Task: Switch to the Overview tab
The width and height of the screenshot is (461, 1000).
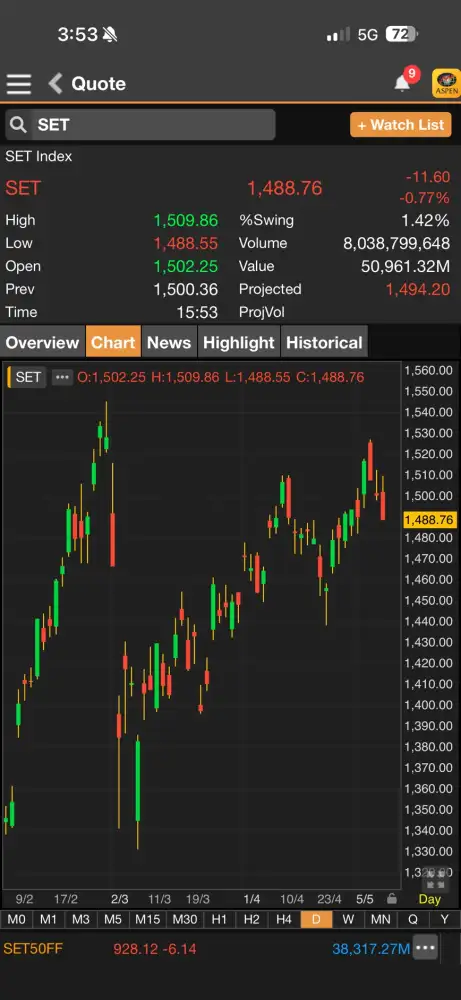Action: [x=42, y=342]
